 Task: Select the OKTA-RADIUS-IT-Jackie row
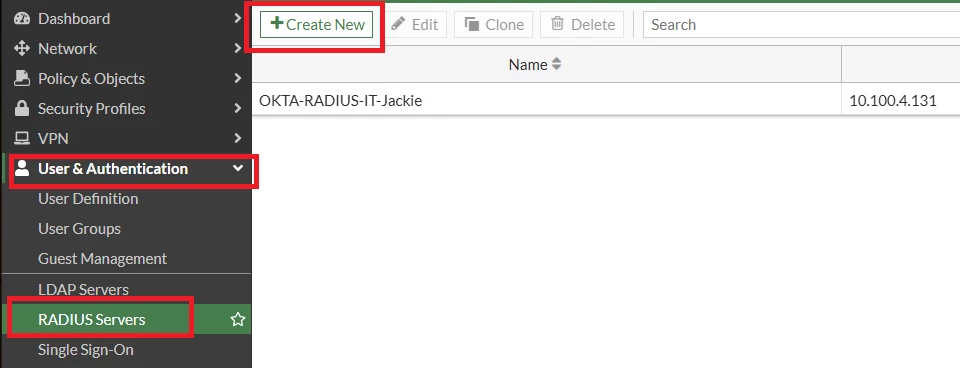[x=606, y=100]
